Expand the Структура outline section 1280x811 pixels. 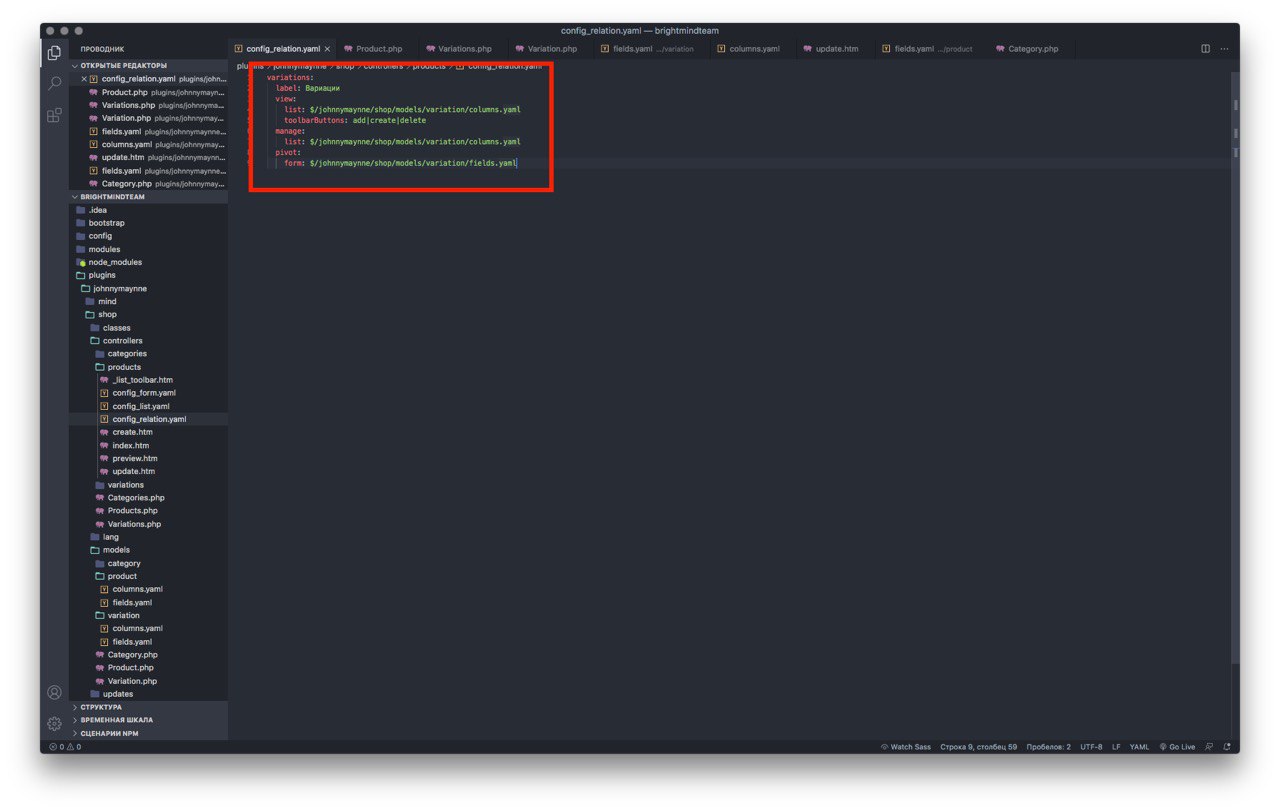point(148,707)
